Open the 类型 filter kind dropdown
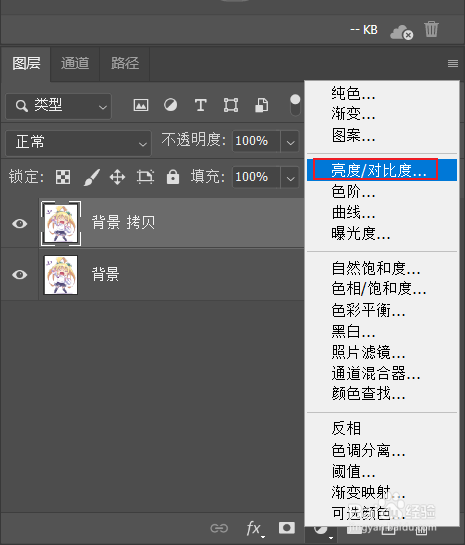465x545 pixels. click(58, 106)
